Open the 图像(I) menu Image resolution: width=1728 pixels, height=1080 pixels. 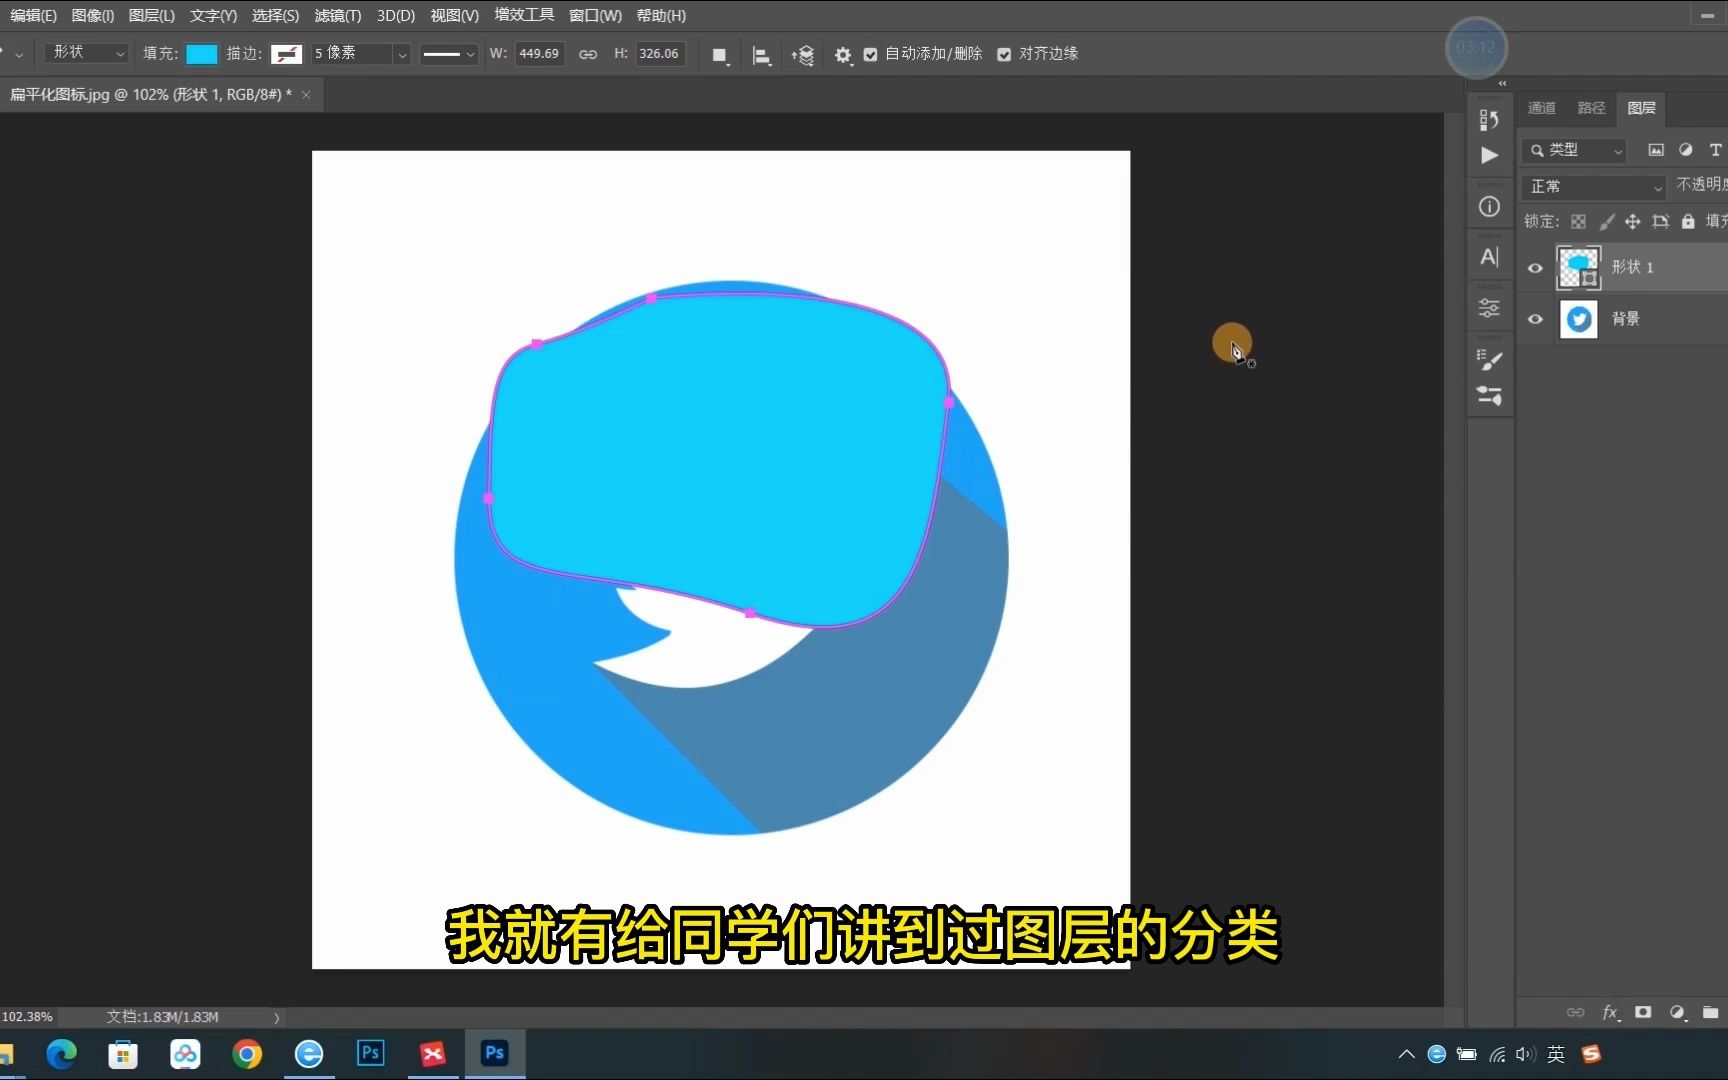(x=93, y=16)
